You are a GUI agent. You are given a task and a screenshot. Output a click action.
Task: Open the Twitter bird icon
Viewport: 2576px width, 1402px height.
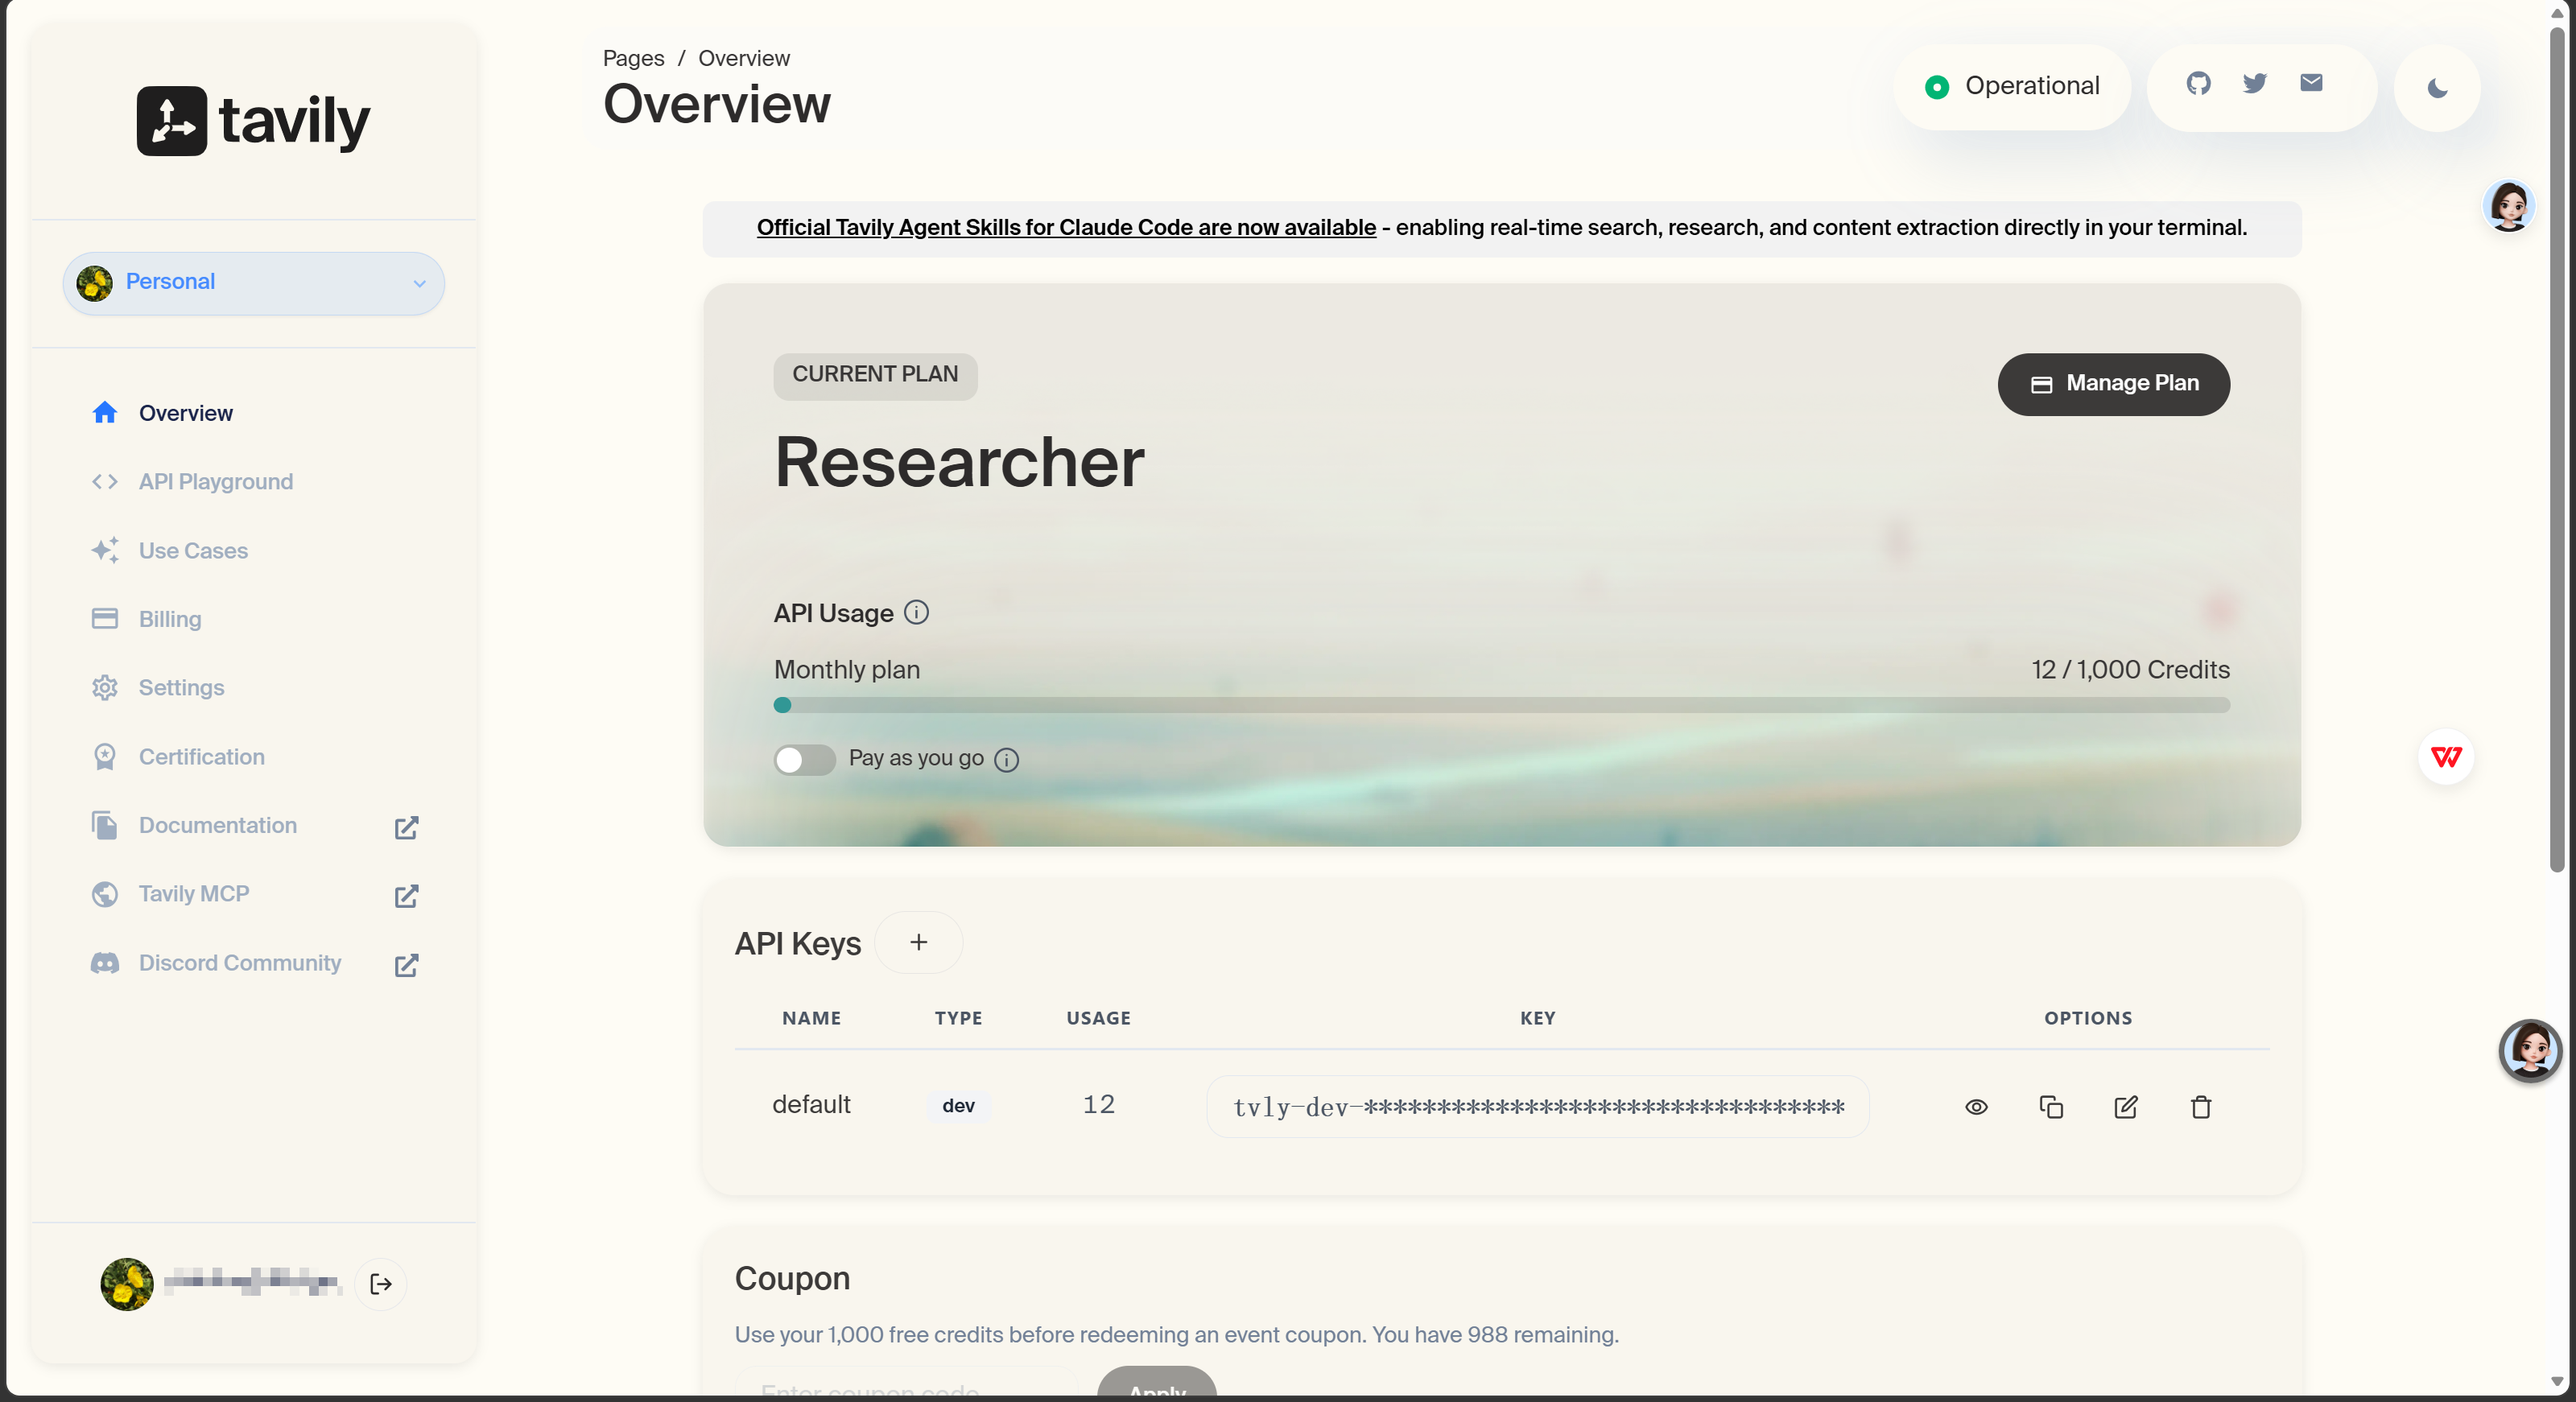(x=2254, y=84)
